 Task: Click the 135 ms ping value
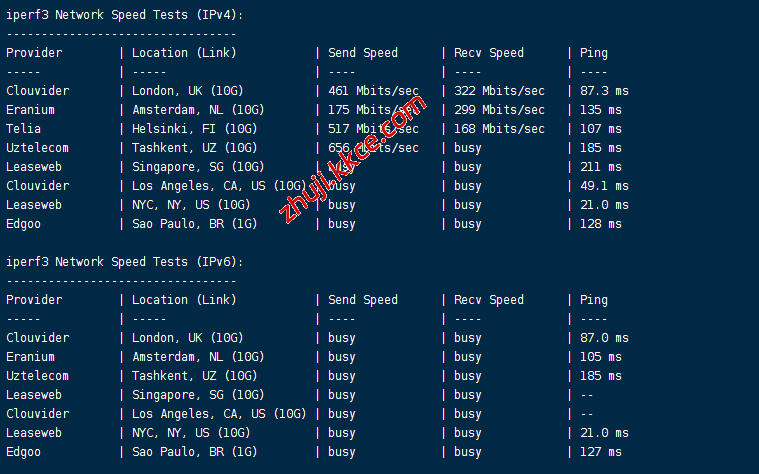click(600, 110)
